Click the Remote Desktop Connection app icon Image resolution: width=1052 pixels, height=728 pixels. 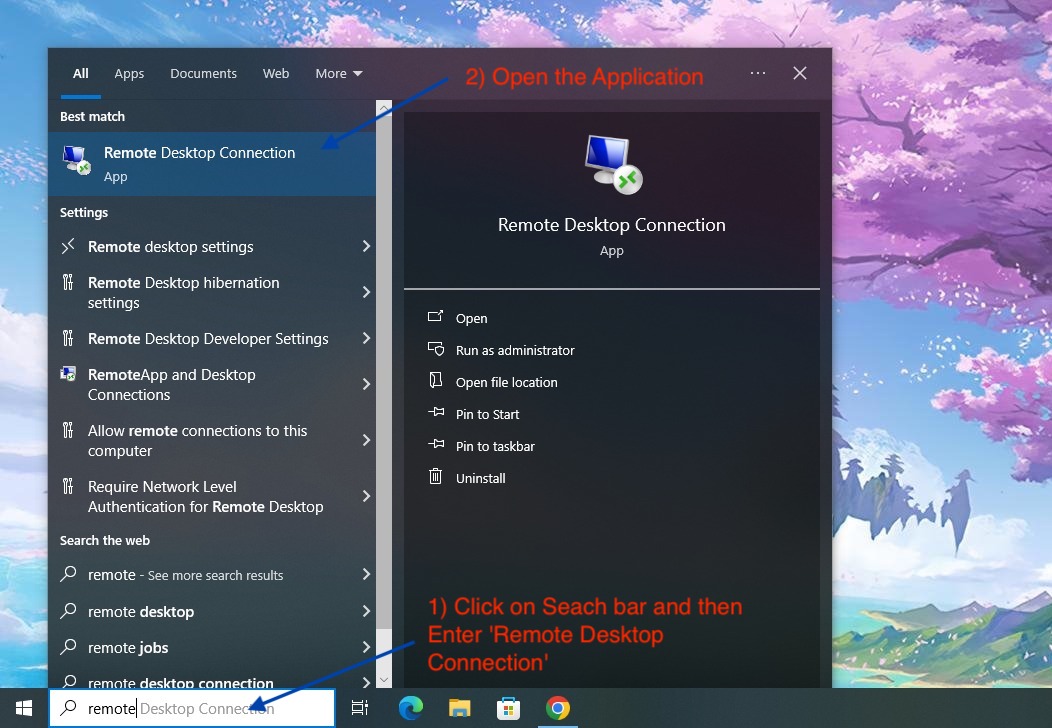77,160
